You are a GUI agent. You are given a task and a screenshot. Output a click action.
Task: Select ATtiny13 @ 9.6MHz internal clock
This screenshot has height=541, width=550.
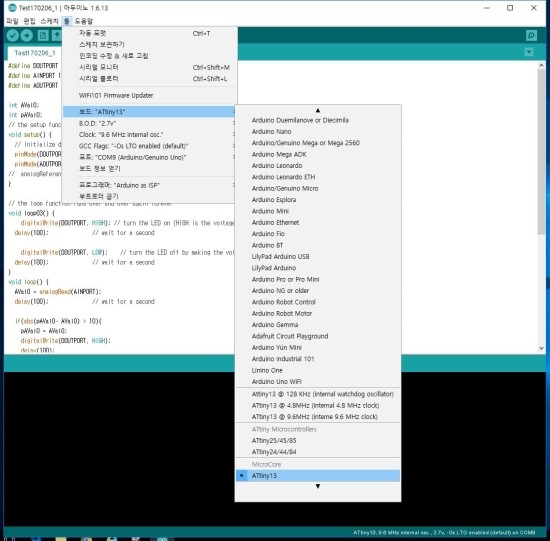tap(318, 417)
